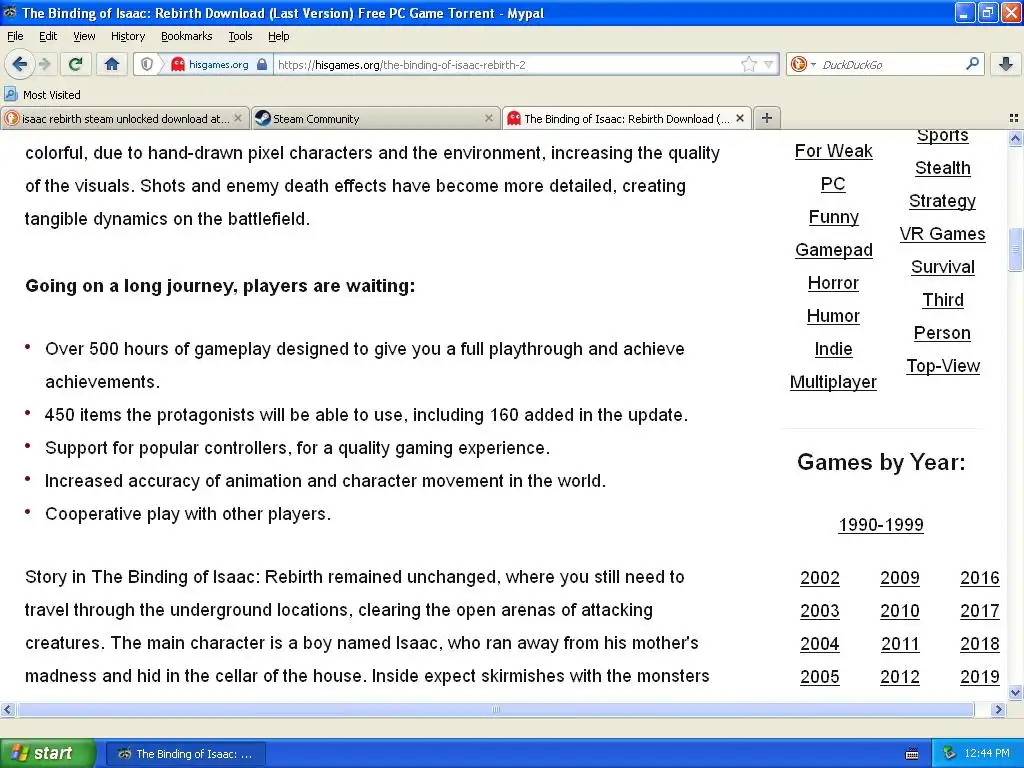Open the Third Person category link
1024x768 pixels.
pyautogui.click(x=942, y=316)
